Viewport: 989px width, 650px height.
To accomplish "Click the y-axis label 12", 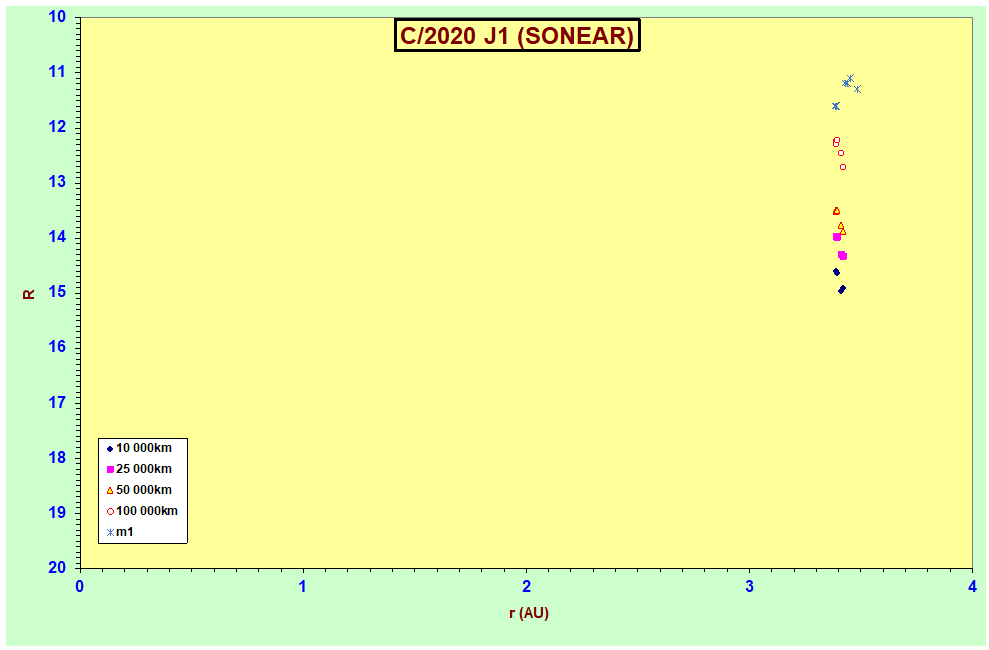I will tap(57, 127).
